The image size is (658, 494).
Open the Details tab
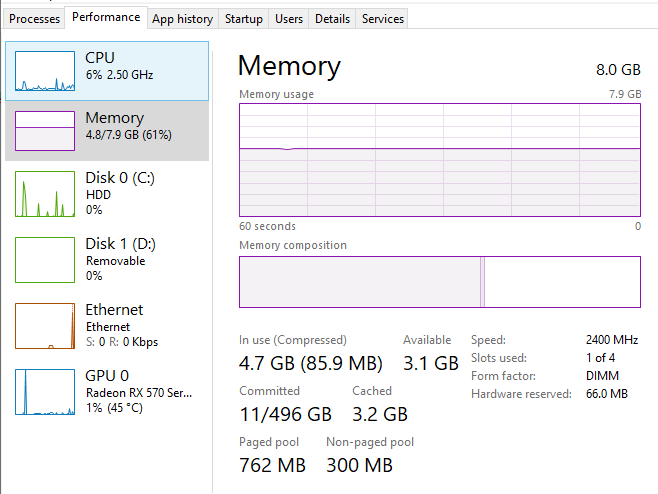[x=332, y=19]
